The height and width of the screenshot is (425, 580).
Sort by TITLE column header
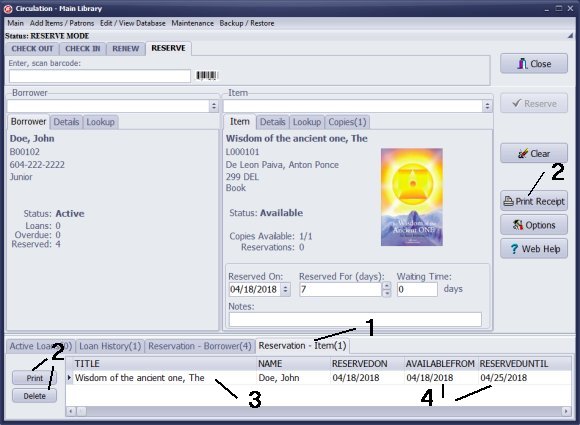point(165,364)
